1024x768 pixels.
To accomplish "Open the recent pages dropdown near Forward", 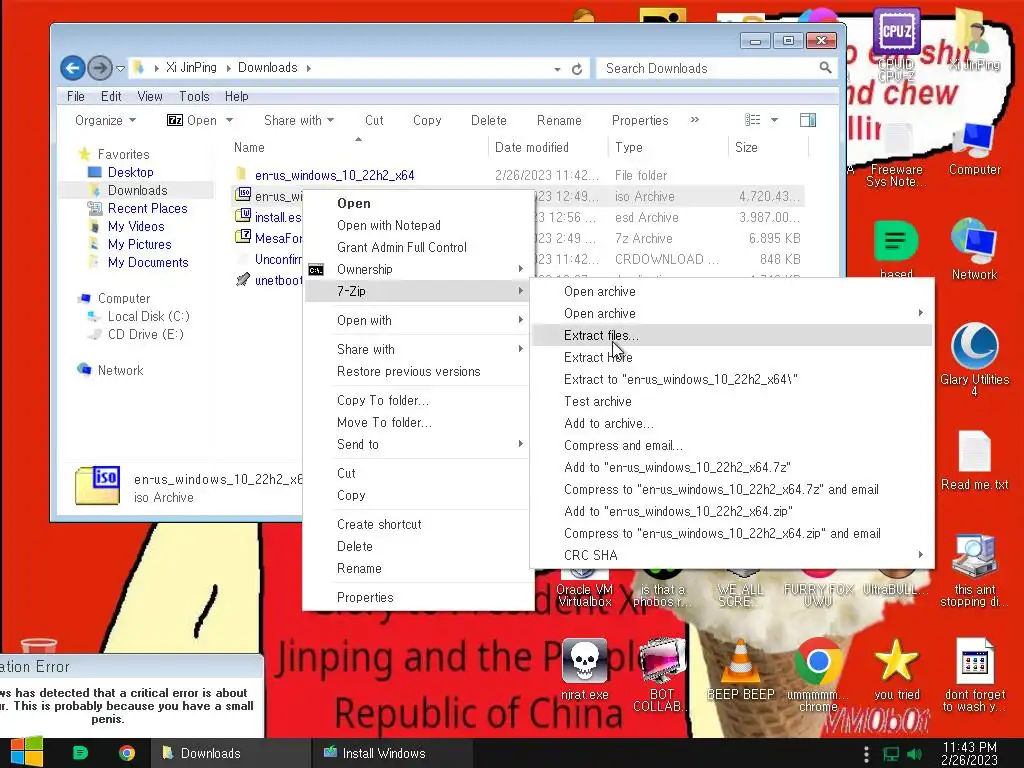I will 120,68.
